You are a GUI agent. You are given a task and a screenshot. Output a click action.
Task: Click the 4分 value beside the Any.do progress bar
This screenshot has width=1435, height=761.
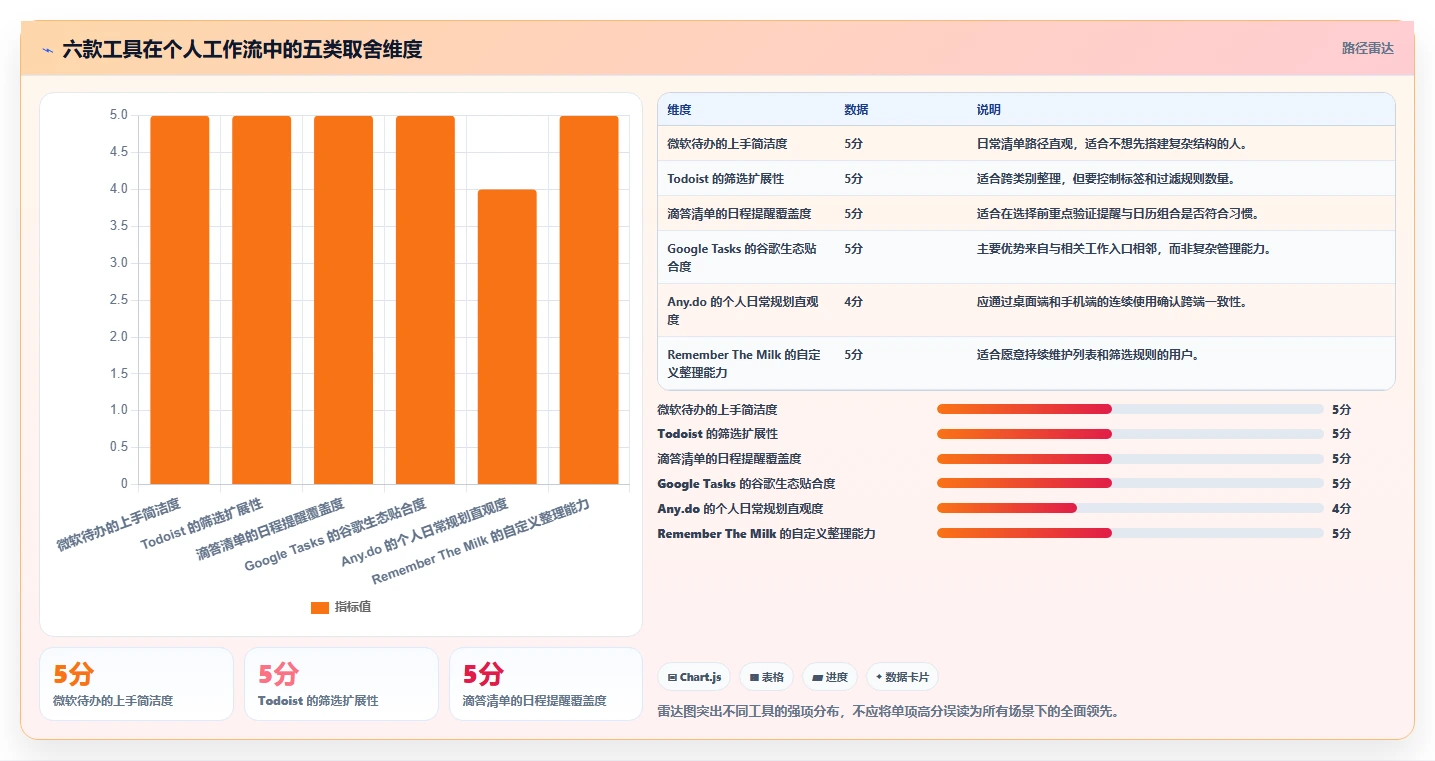coord(1341,509)
